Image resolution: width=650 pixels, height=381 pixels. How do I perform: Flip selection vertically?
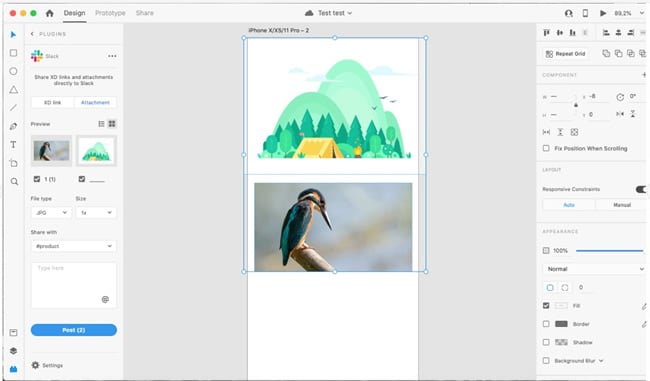[x=633, y=114]
